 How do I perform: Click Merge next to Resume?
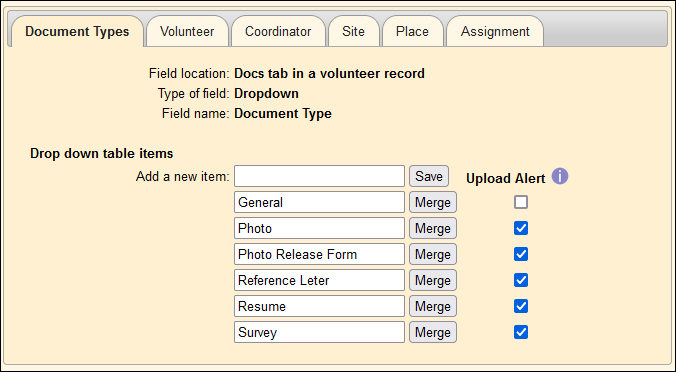433,306
